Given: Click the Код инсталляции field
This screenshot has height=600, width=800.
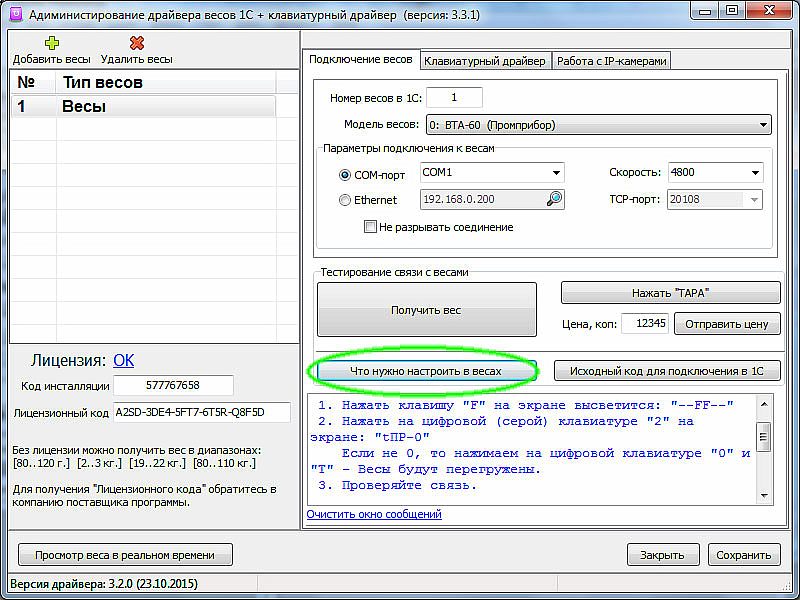Looking at the screenshot, I should (173, 385).
